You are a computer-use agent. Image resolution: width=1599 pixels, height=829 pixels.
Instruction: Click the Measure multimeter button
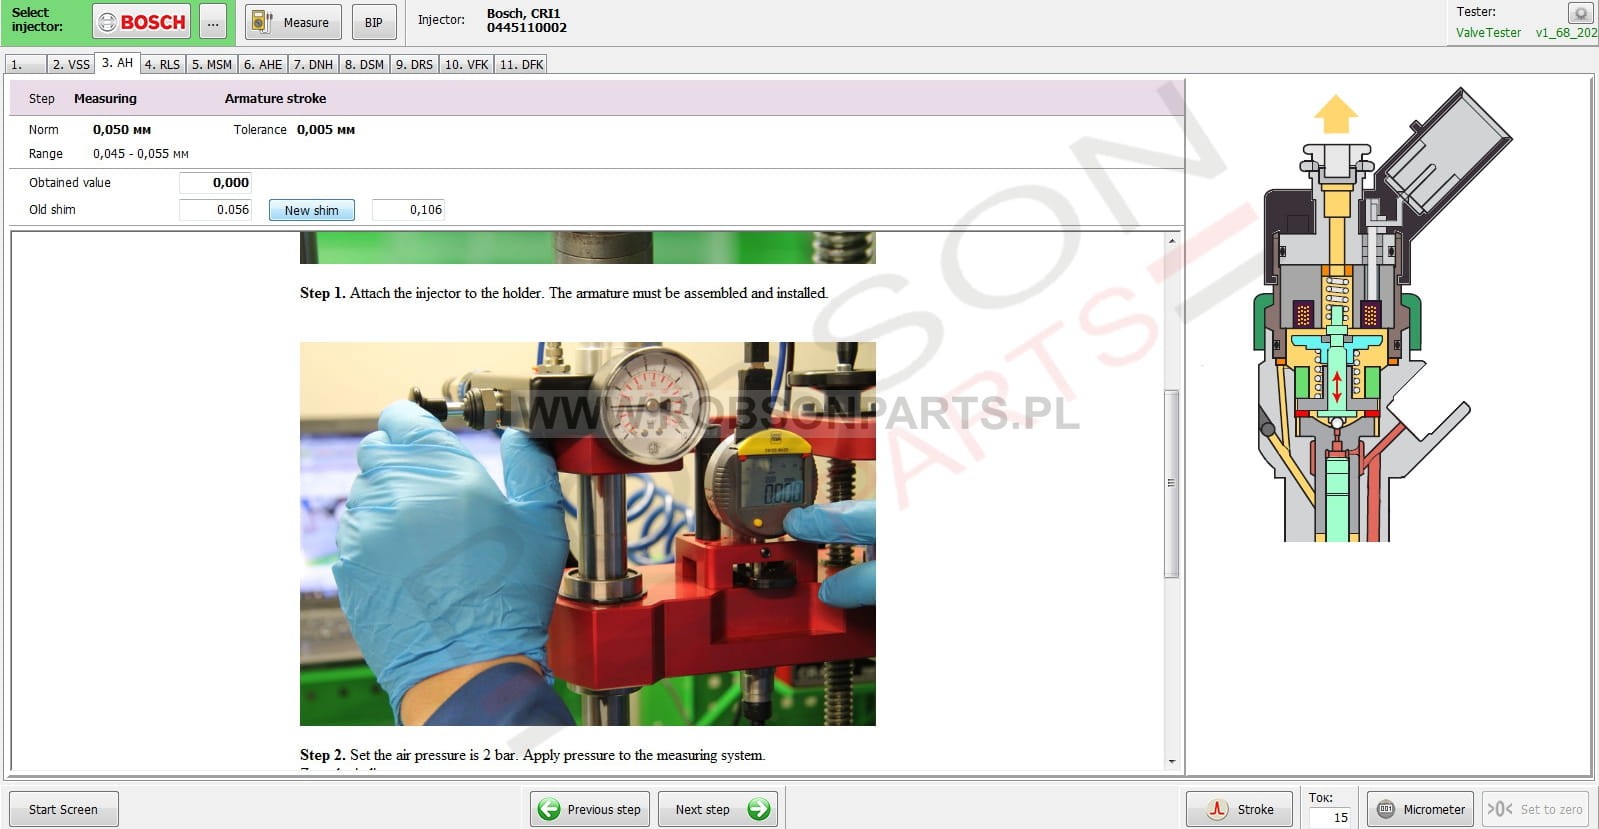[x=292, y=22]
